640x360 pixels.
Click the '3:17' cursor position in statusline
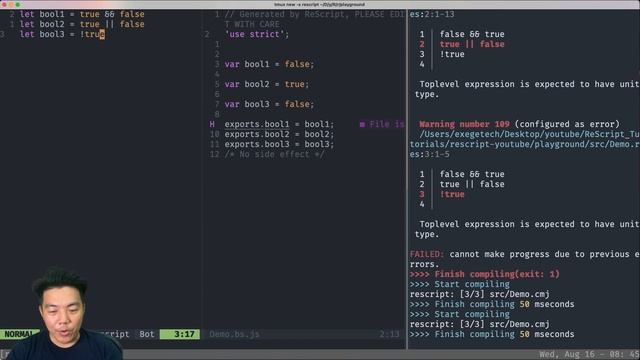tap(180, 334)
